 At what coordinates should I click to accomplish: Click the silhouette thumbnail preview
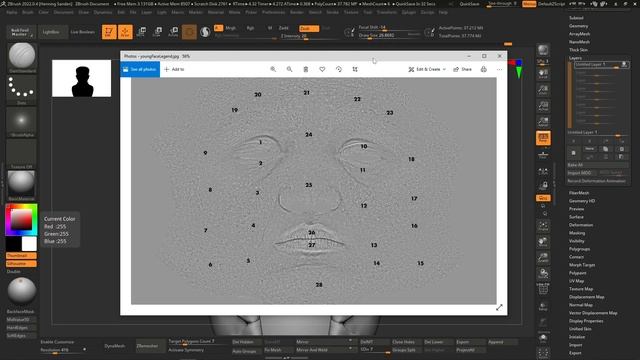pyautogui.click(x=82, y=78)
